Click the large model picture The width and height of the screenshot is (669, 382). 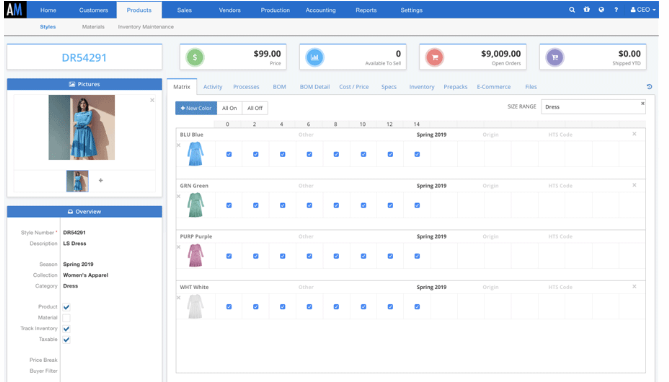tap(81, 127)
